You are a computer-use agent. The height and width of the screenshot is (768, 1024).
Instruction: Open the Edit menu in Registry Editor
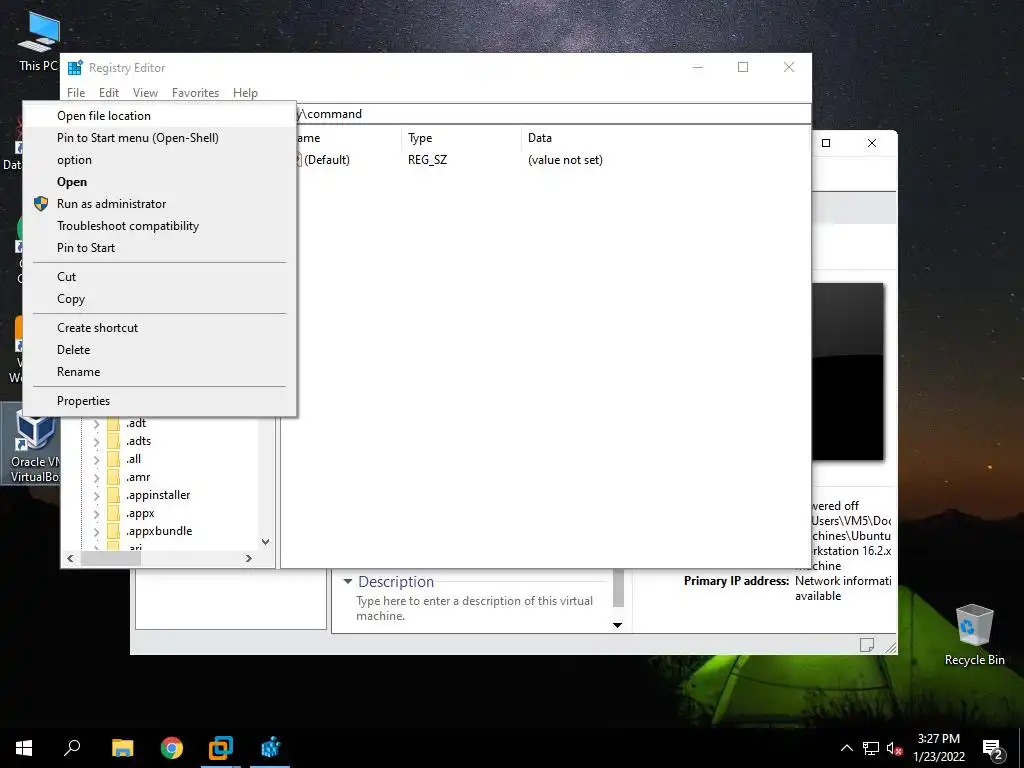tap(108, 93)
